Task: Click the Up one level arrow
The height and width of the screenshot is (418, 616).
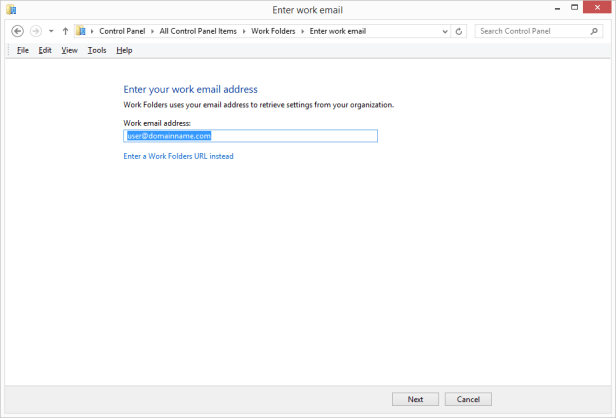Action: click(65, 31)
